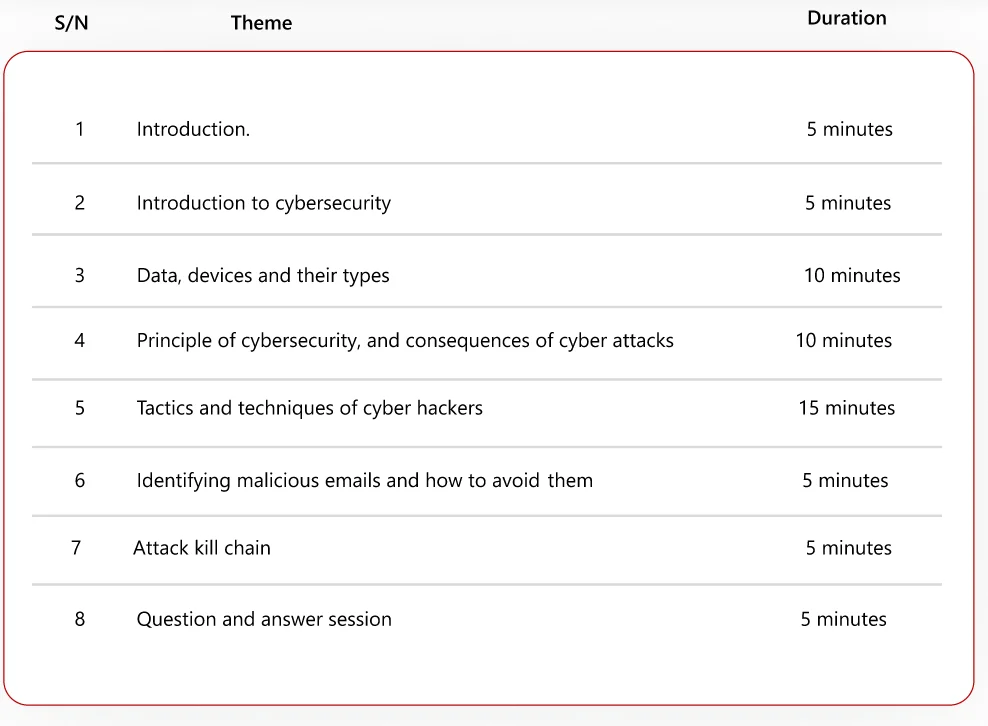
Task: Click serial number 5
Action: click(x=80, y=408)
